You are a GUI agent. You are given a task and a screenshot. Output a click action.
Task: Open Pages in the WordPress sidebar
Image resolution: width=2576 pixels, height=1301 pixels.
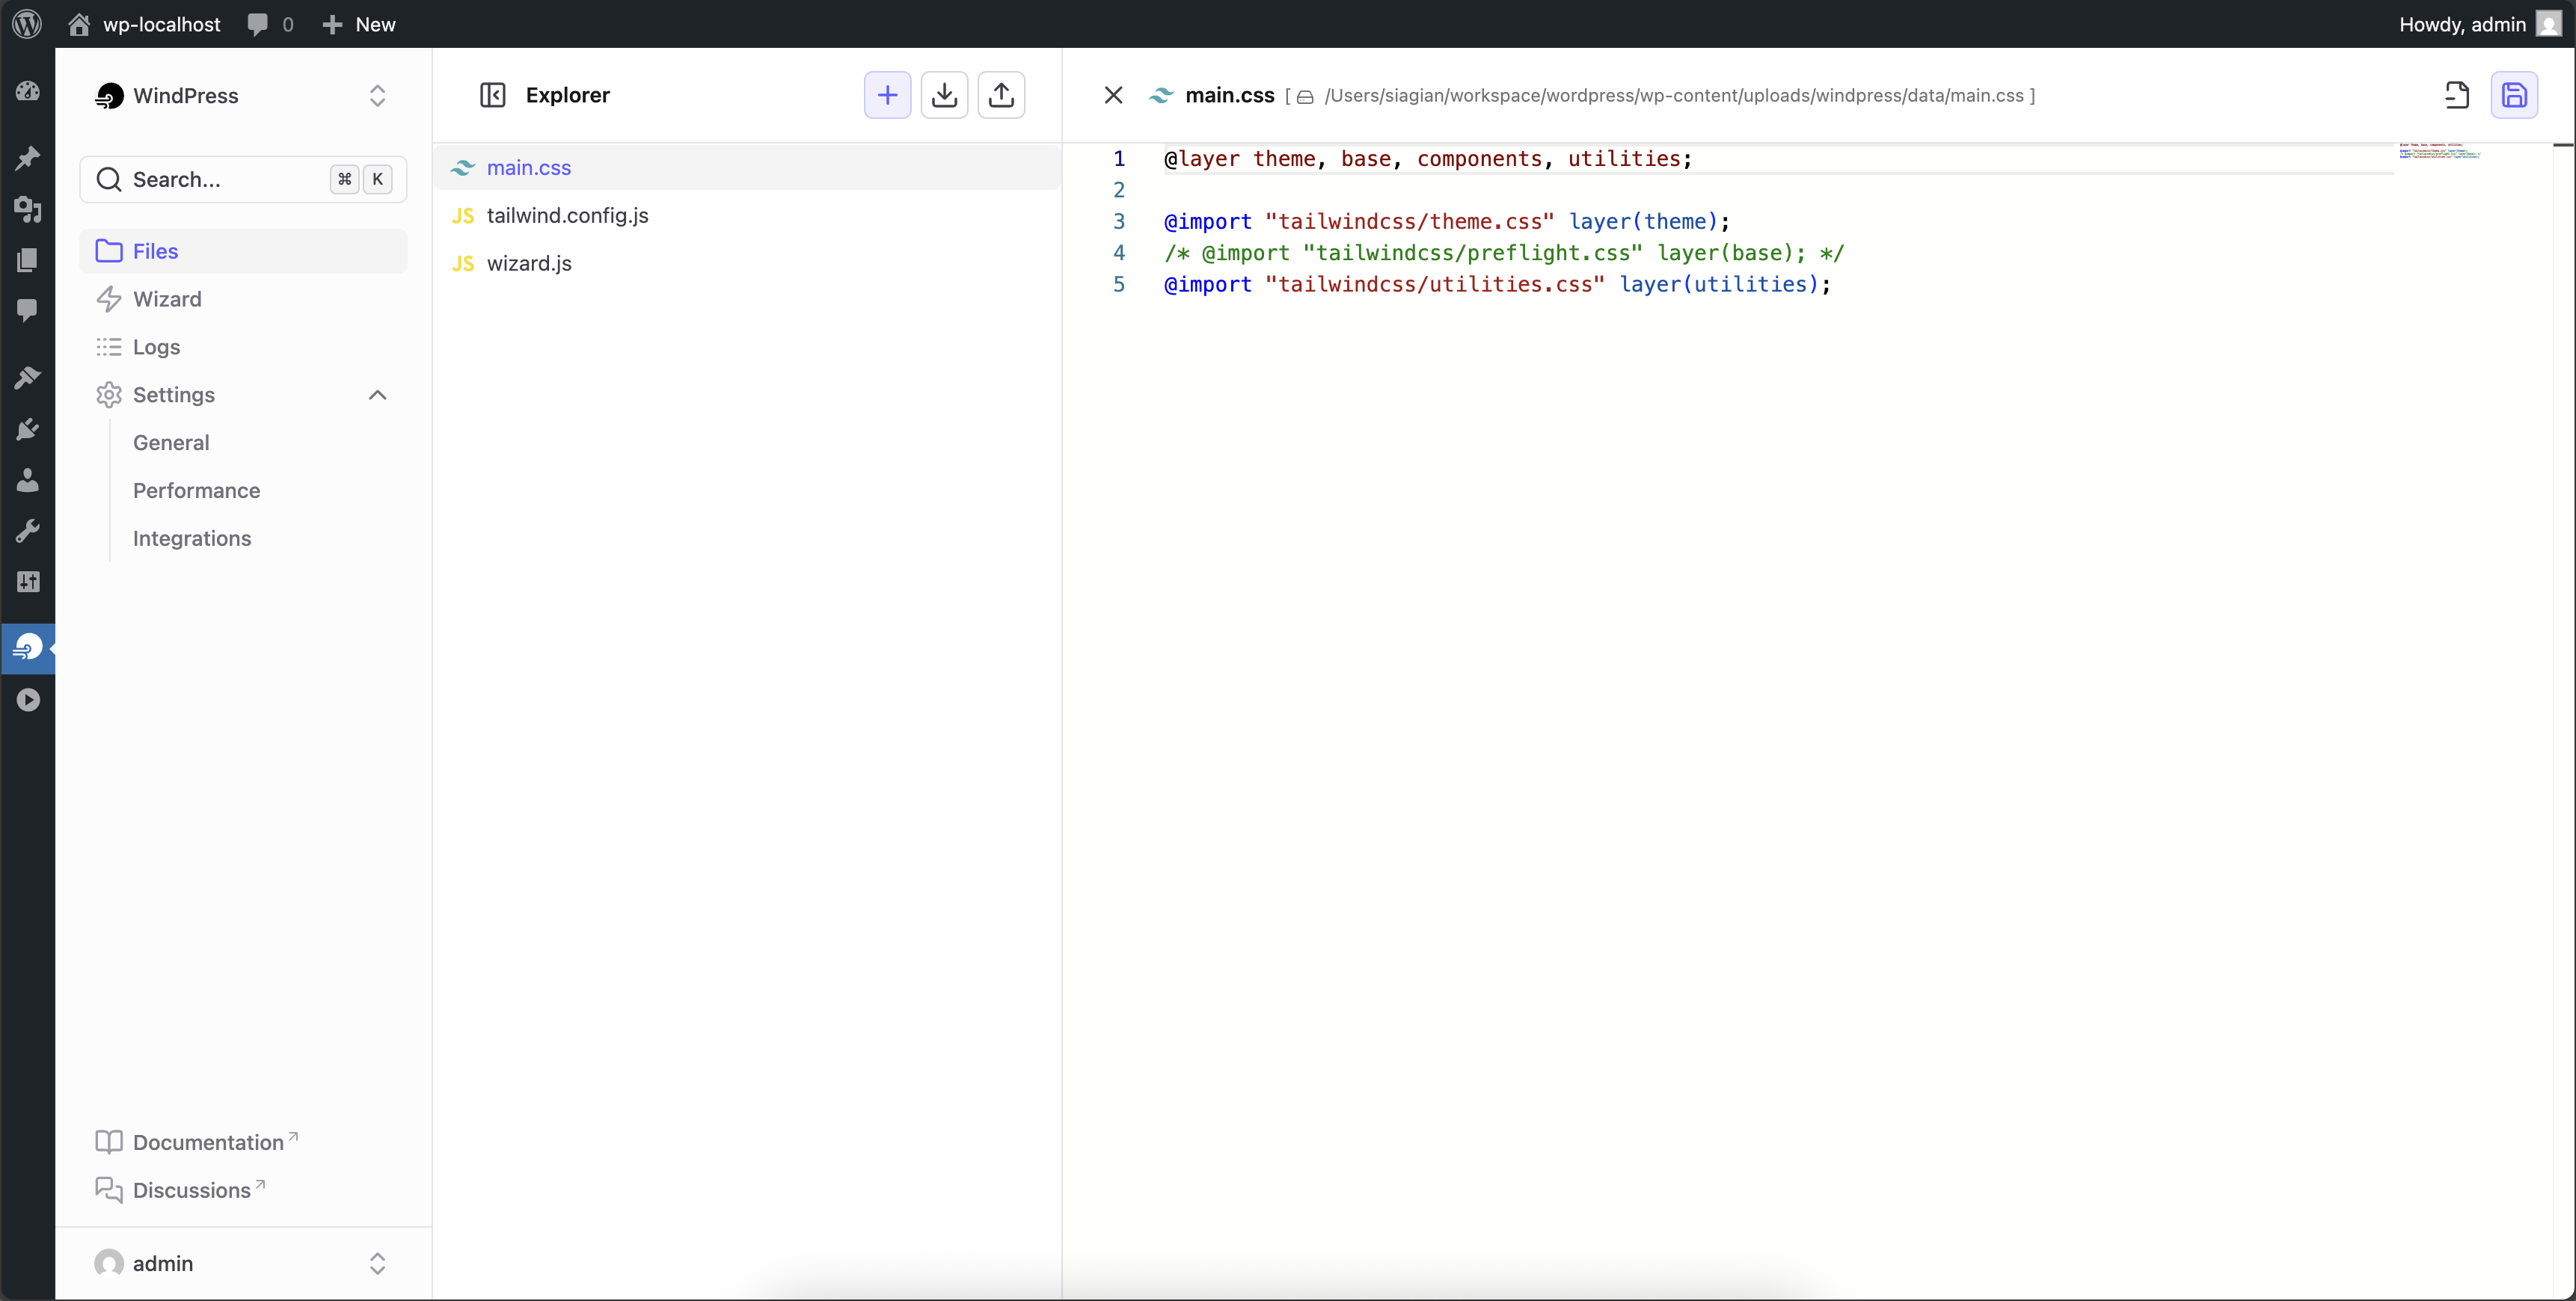pos(27,260)
